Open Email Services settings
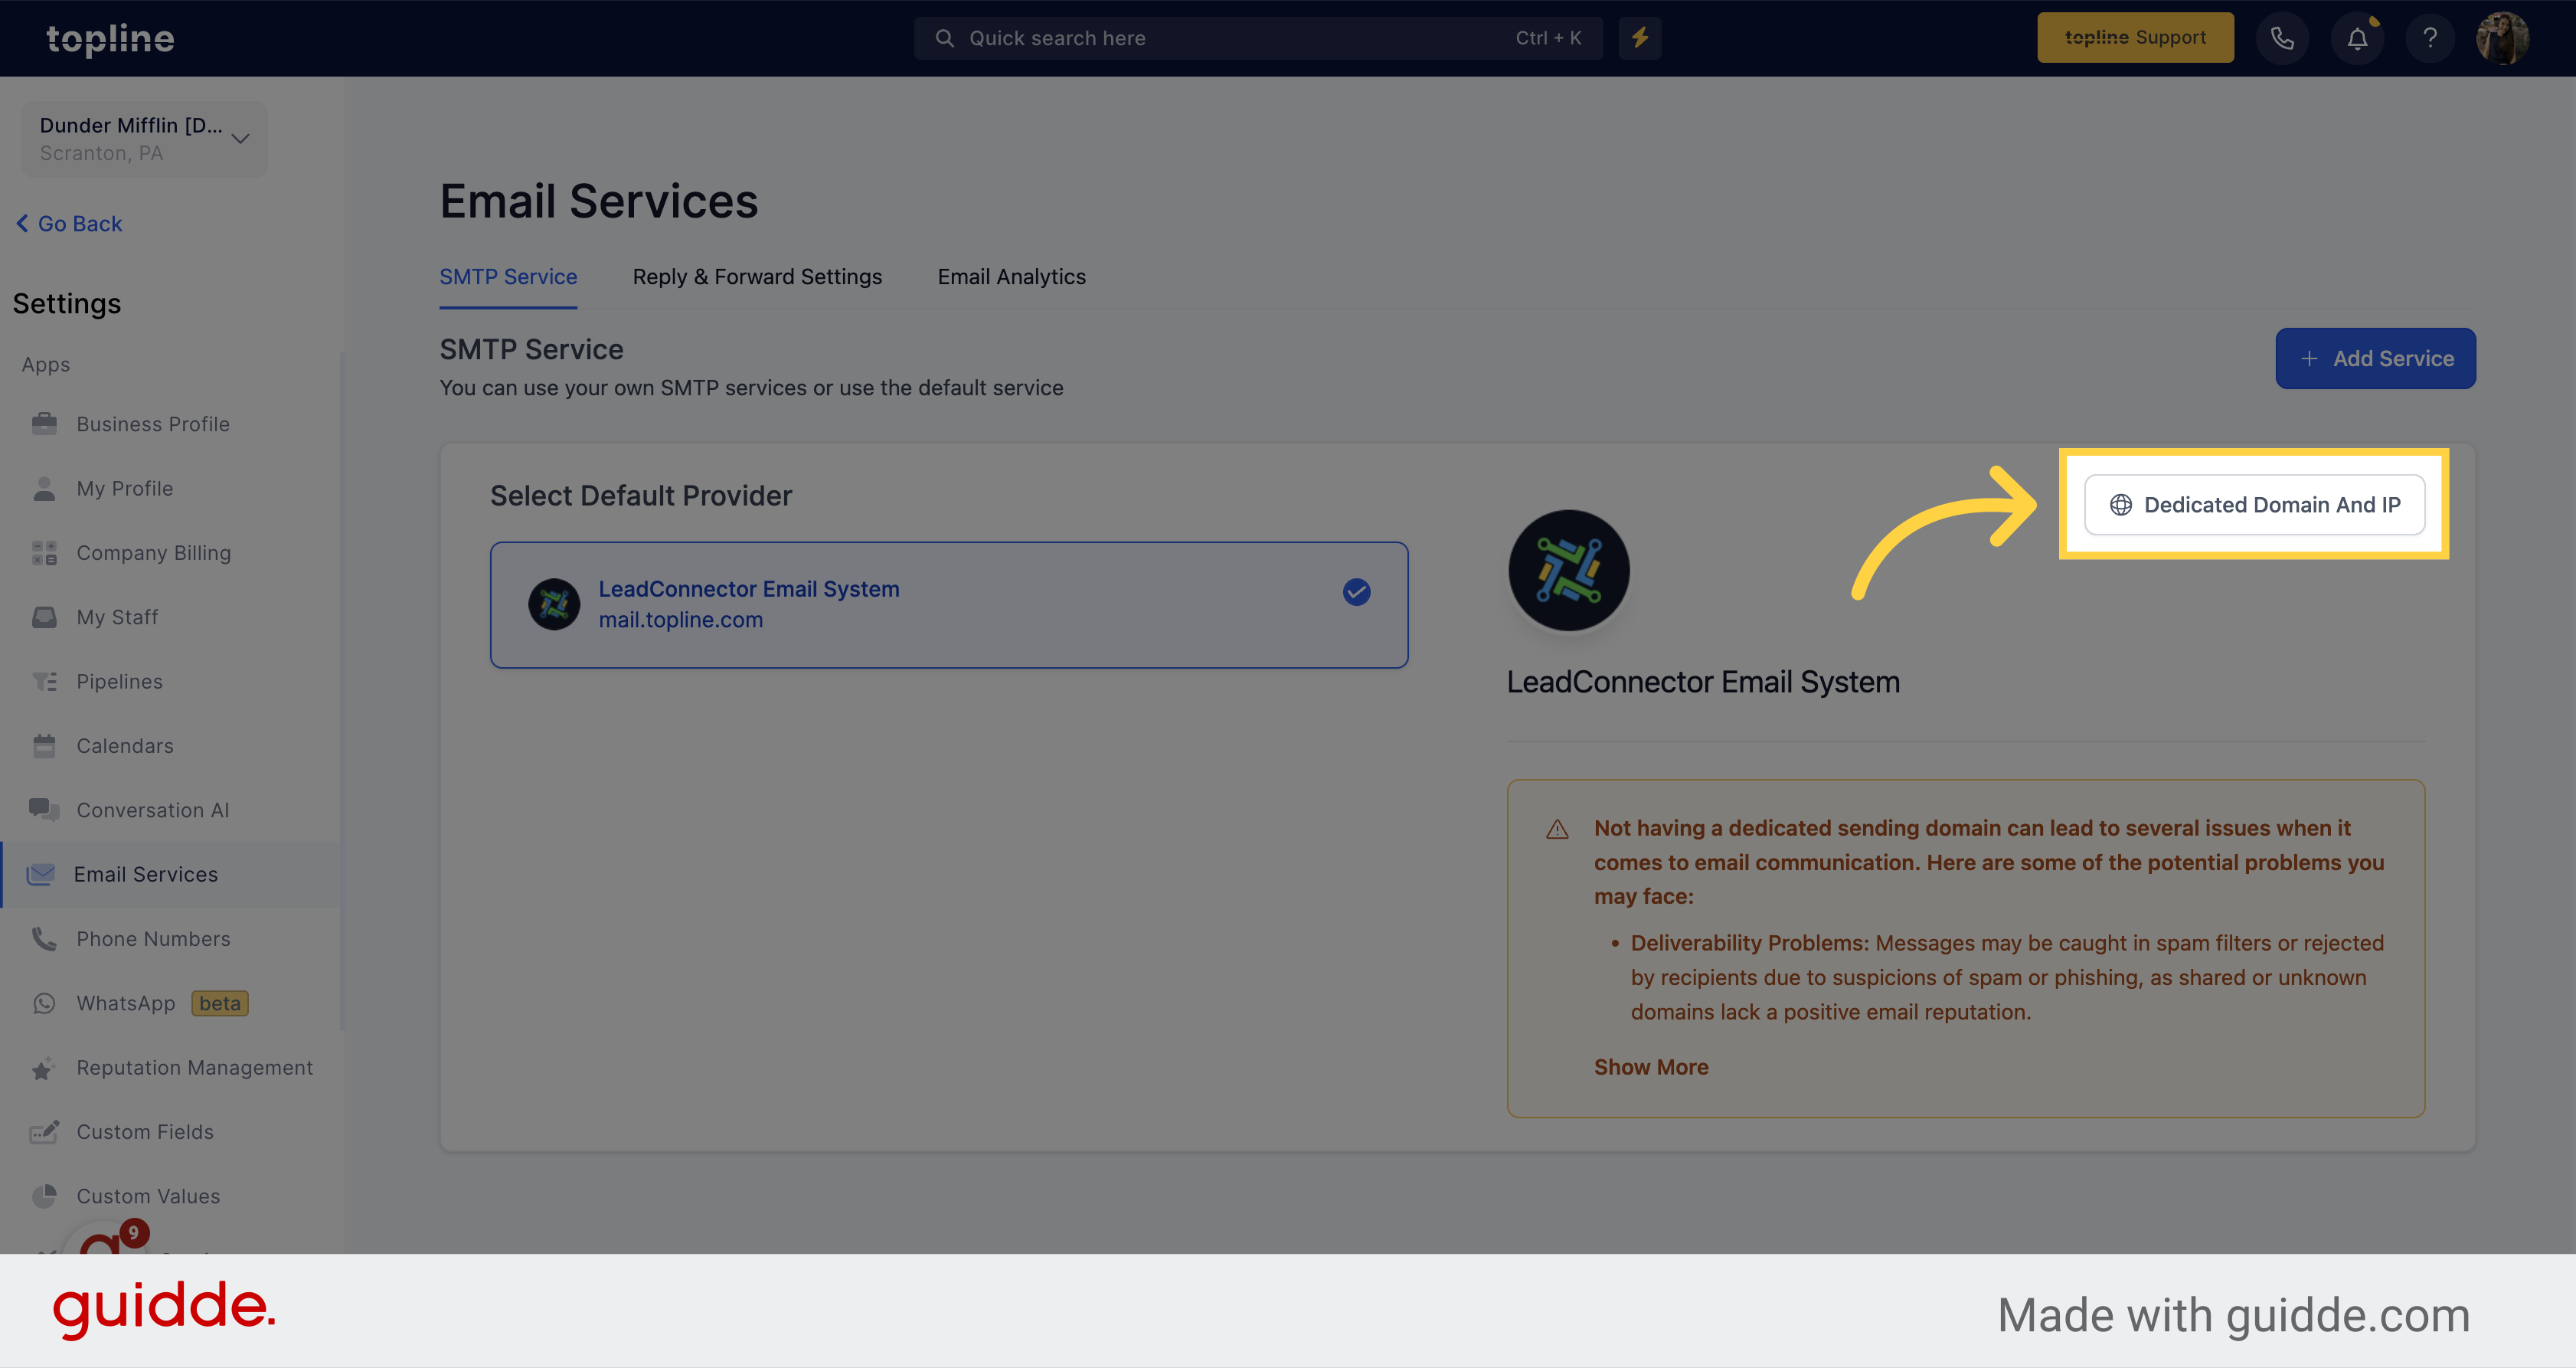 point(170,874)
